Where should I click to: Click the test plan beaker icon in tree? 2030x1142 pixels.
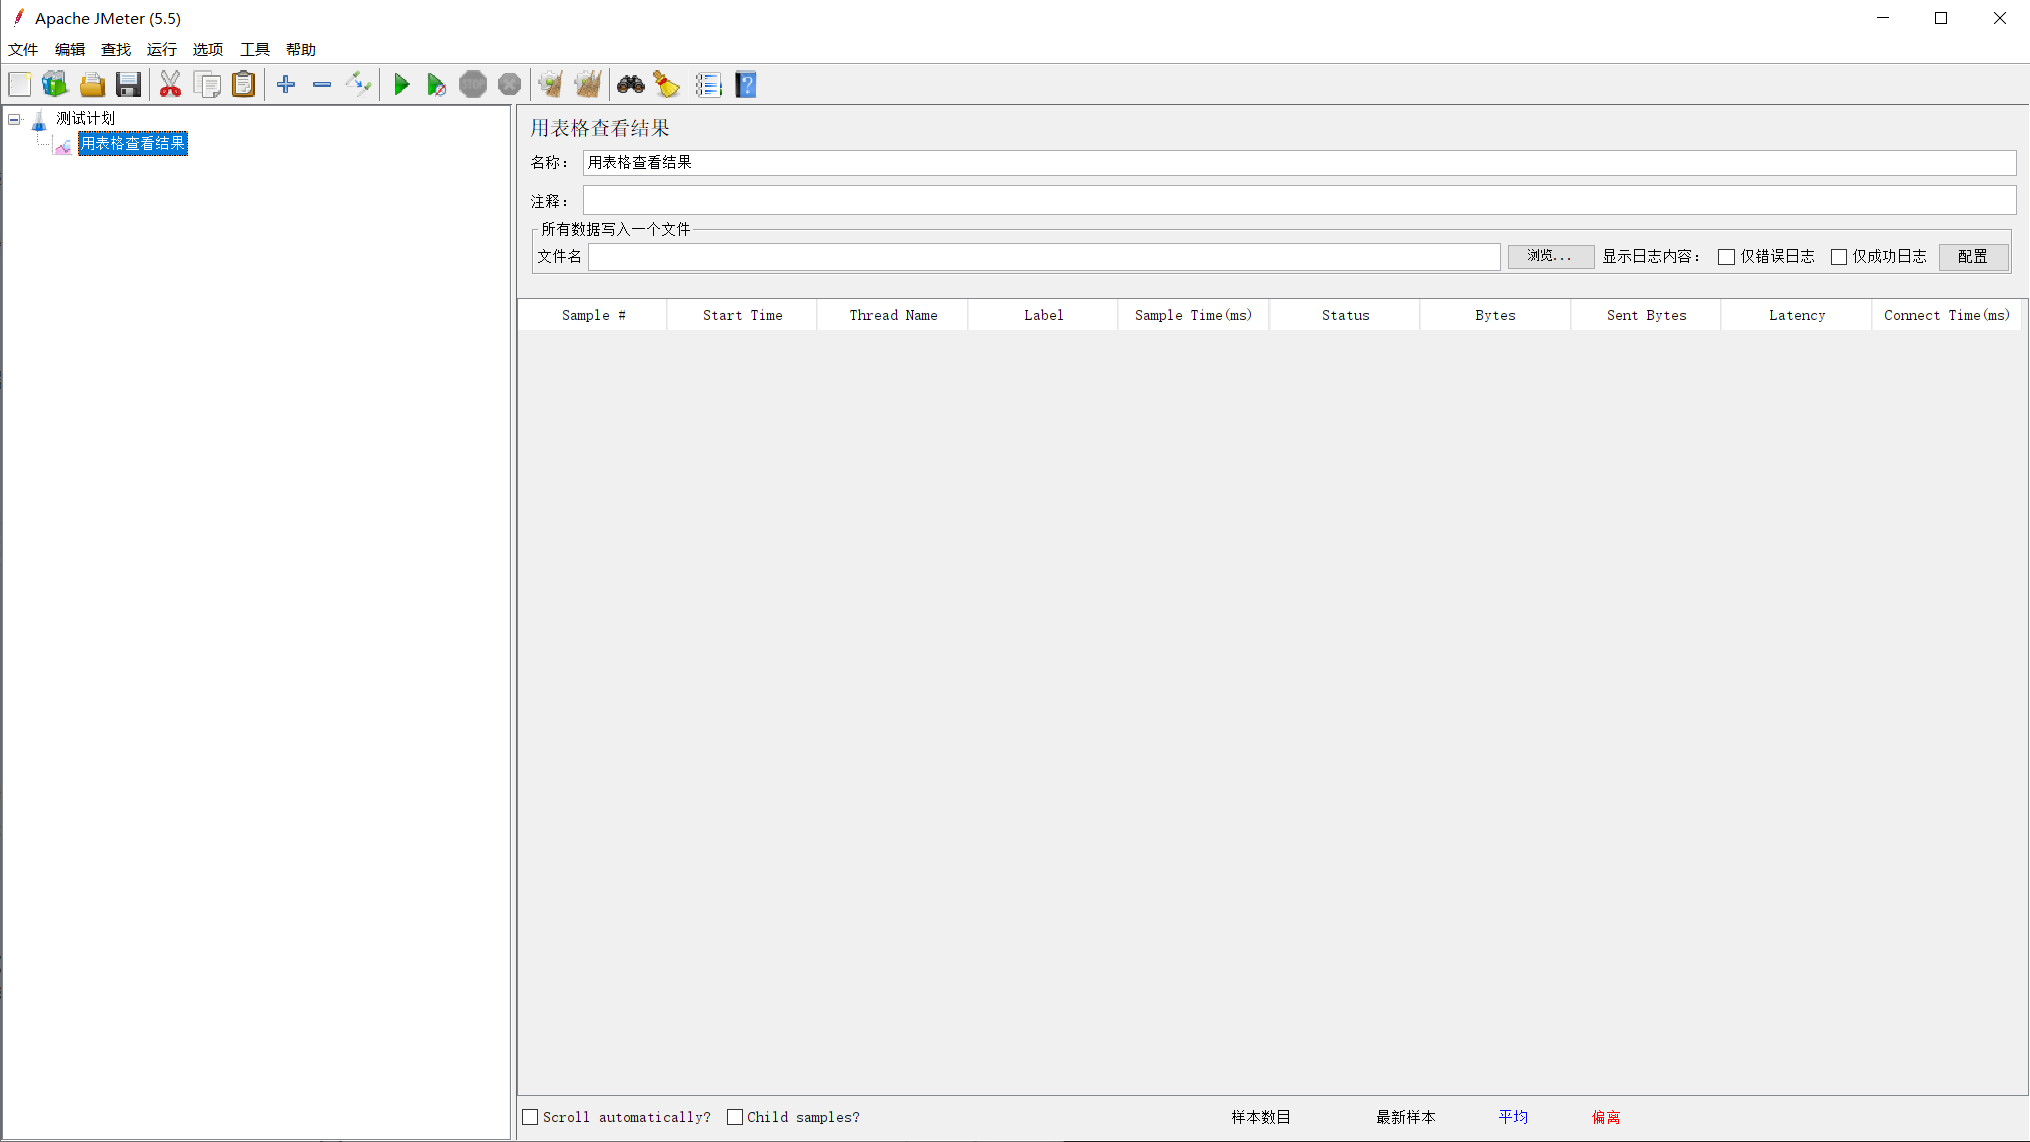[39, 120]
